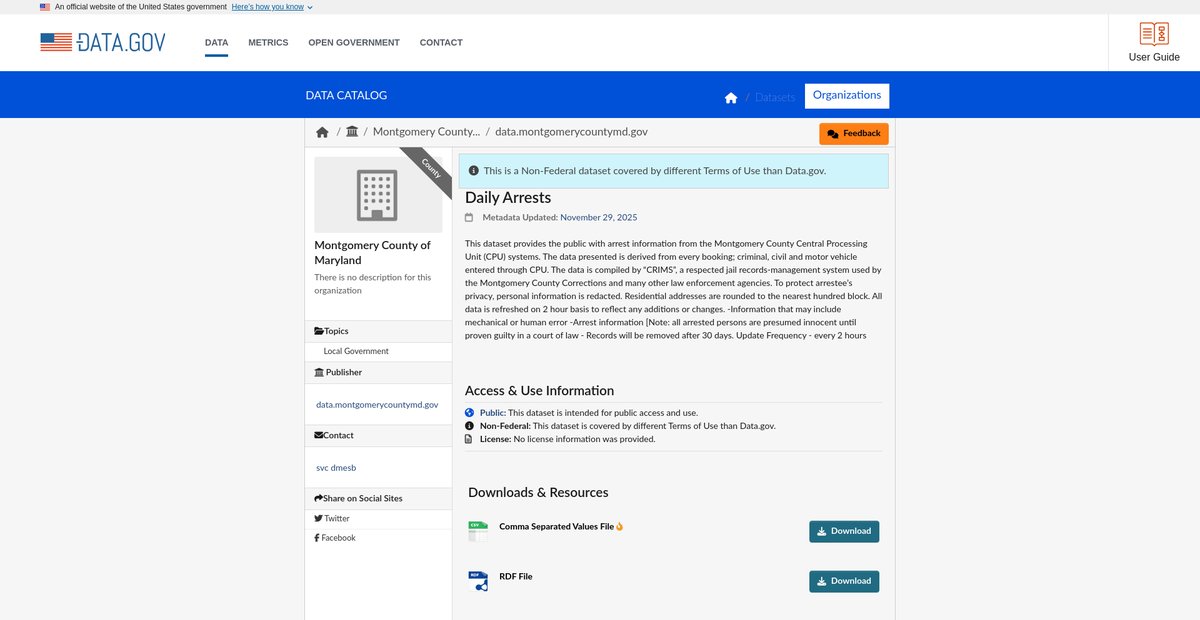The height and width of the screenshot is (620, 1200).
Task: Click the globe icon beside Public
Action: pos(469,413)
